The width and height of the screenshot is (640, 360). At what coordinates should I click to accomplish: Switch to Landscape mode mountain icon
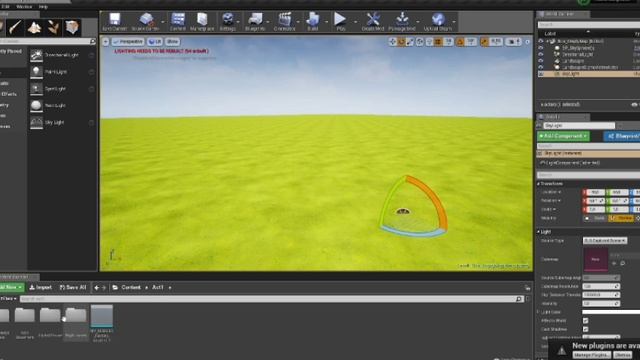point(34,27)
